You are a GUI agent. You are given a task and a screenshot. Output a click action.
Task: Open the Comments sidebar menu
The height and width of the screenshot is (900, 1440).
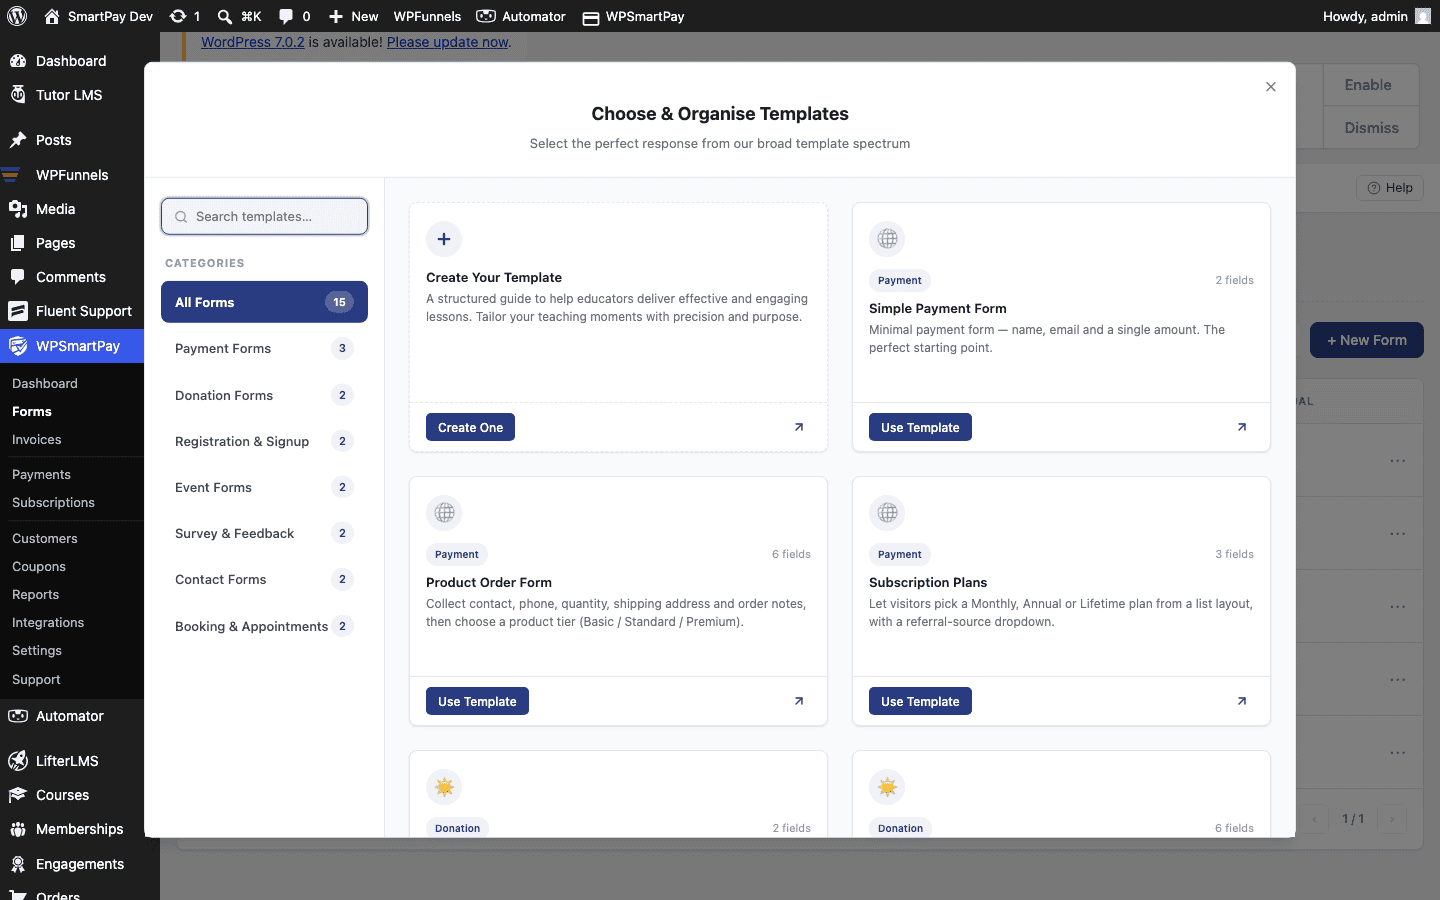(72, 277)
